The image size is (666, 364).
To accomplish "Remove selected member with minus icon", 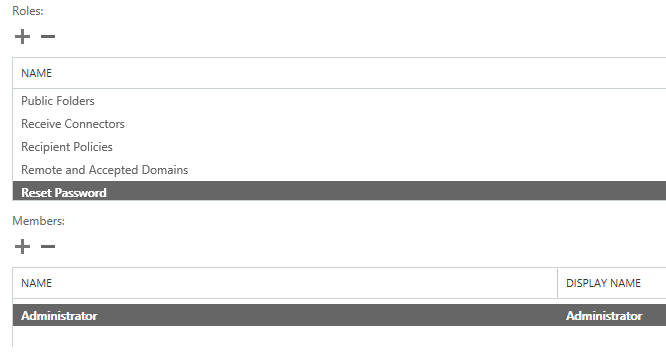I will click(x=48, y=246).
